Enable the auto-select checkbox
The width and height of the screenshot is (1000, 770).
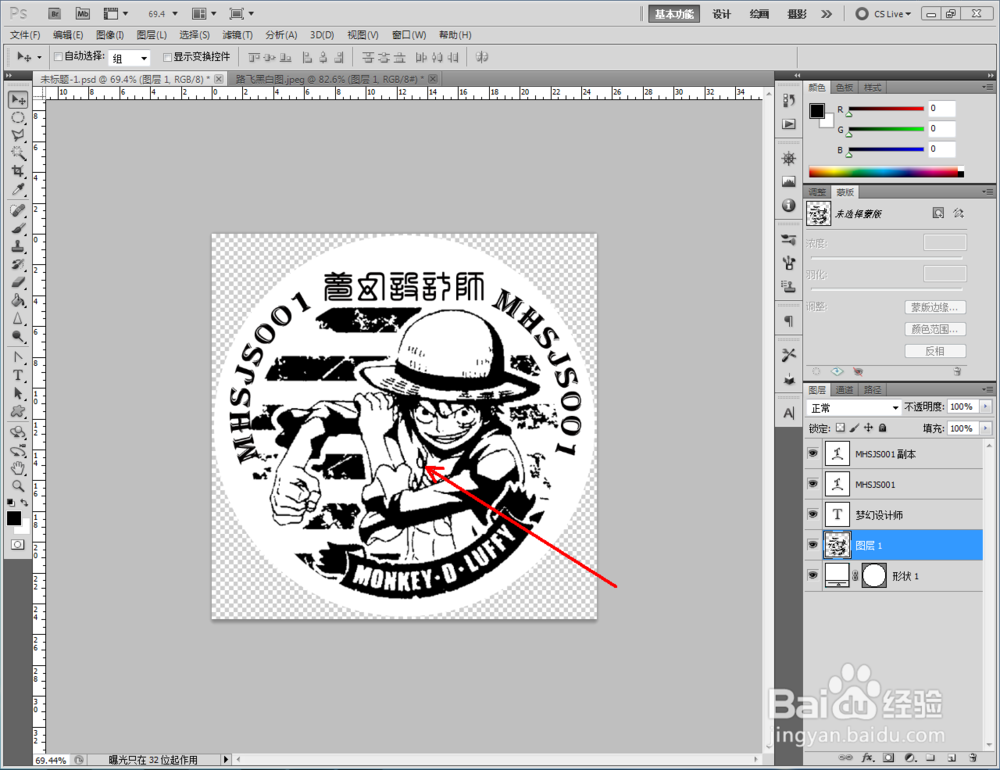pyautogui.click(x=58, y=57)
